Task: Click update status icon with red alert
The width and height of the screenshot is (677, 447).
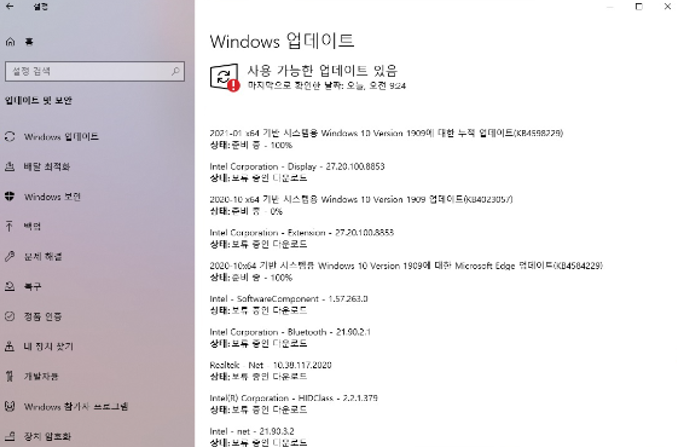Action: (224, 78)
